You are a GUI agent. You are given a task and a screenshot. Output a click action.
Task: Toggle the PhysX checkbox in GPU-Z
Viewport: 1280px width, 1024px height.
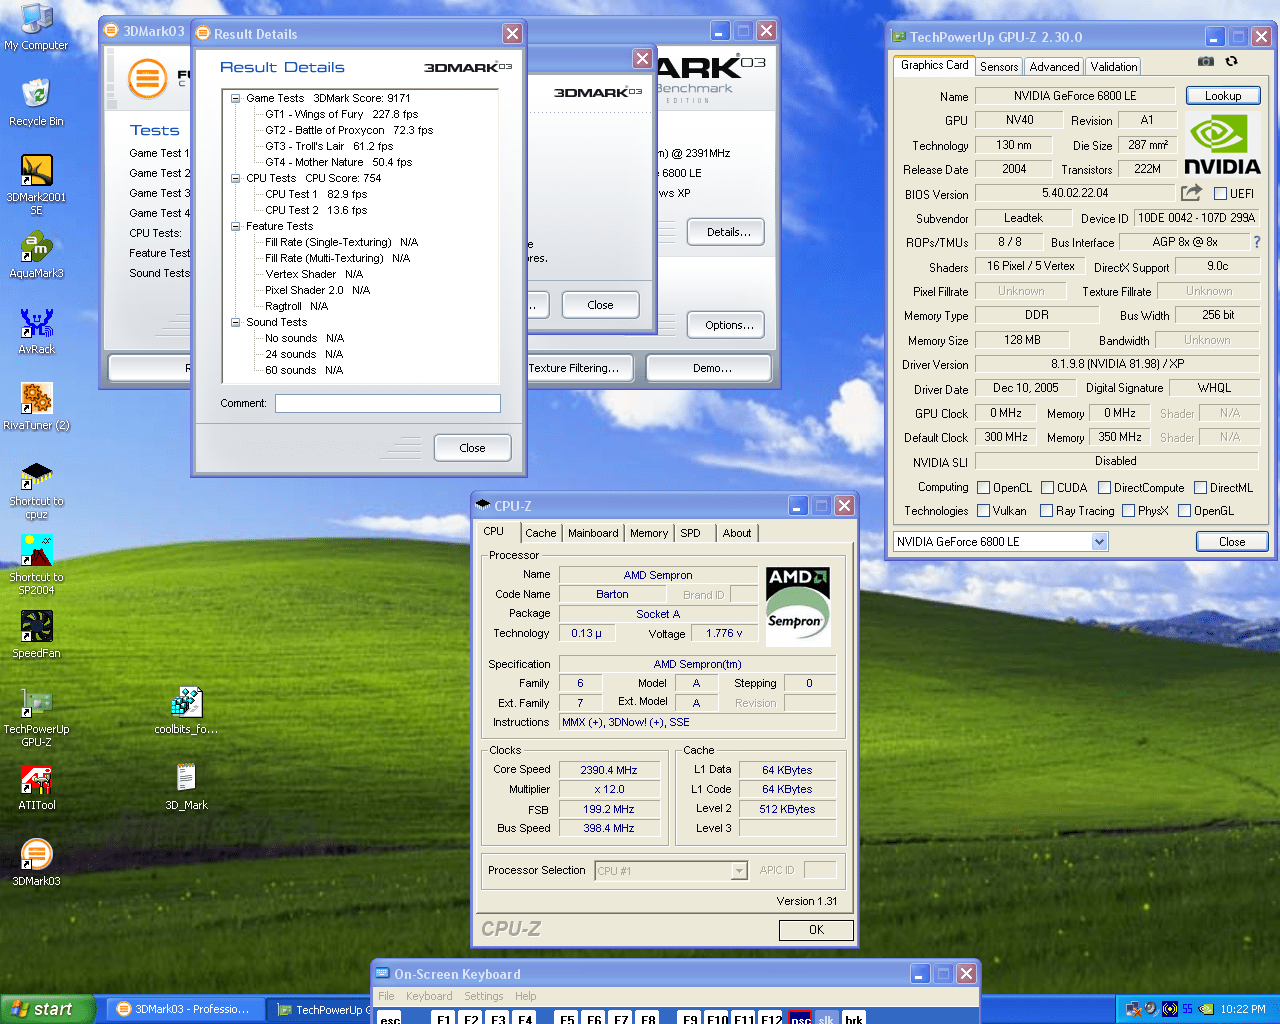click(1129, 511)
